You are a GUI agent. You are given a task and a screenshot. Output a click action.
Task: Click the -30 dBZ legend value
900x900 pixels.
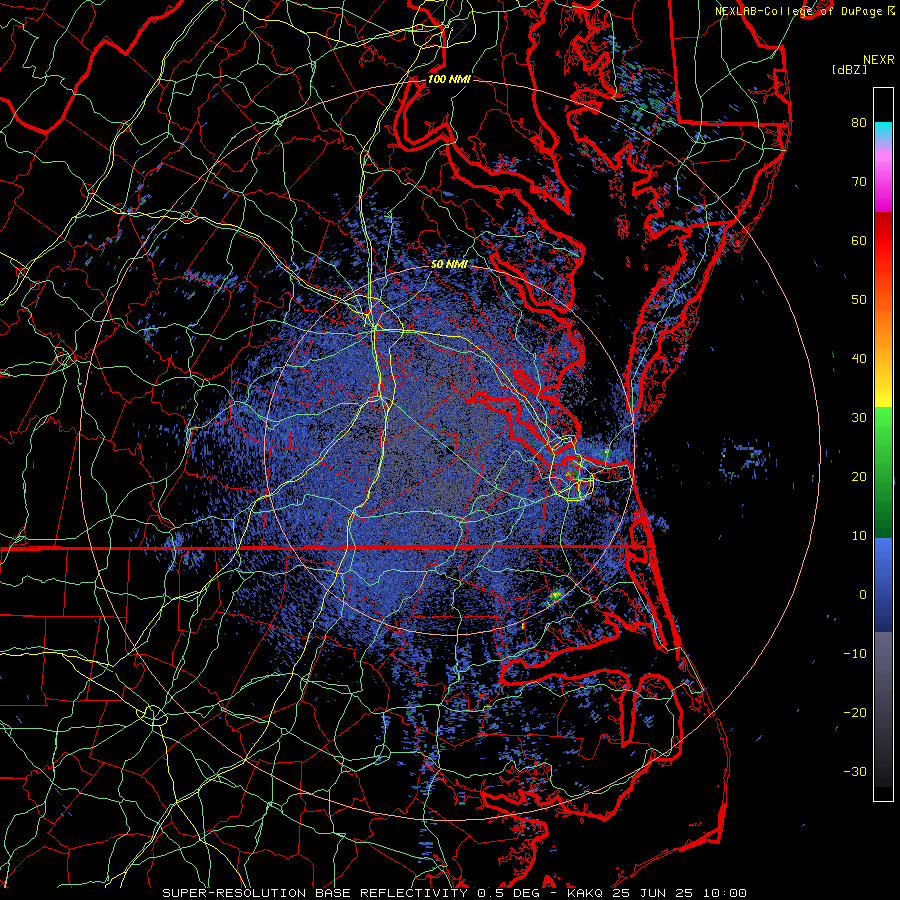(855, 771)
